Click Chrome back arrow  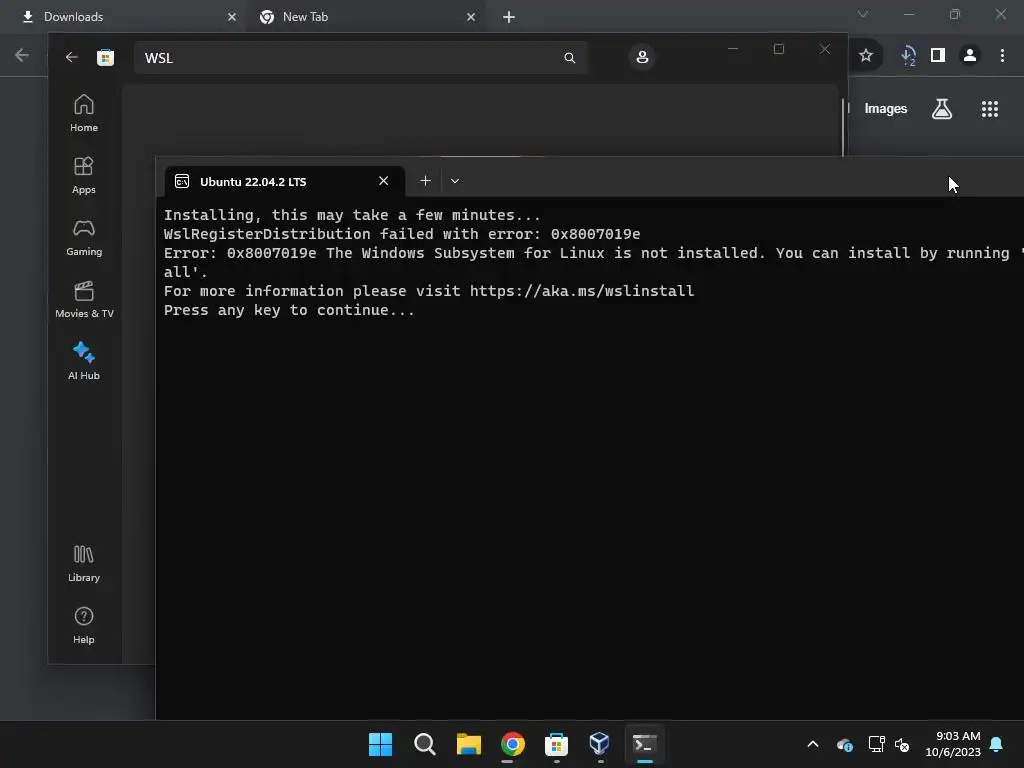point(22,56)
